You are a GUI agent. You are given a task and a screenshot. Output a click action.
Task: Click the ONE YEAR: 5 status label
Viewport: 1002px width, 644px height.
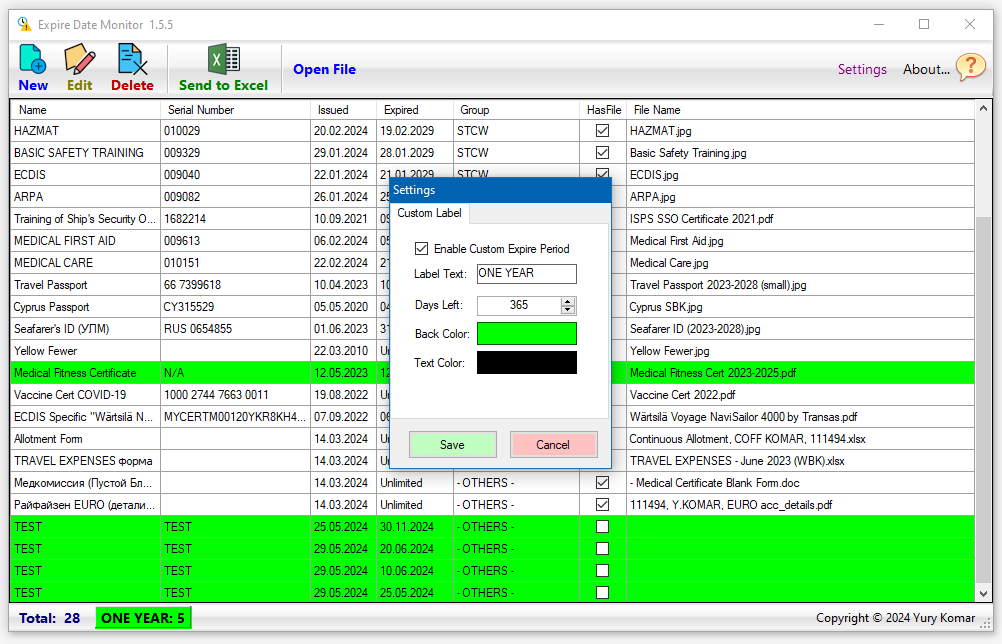(143, 618)
